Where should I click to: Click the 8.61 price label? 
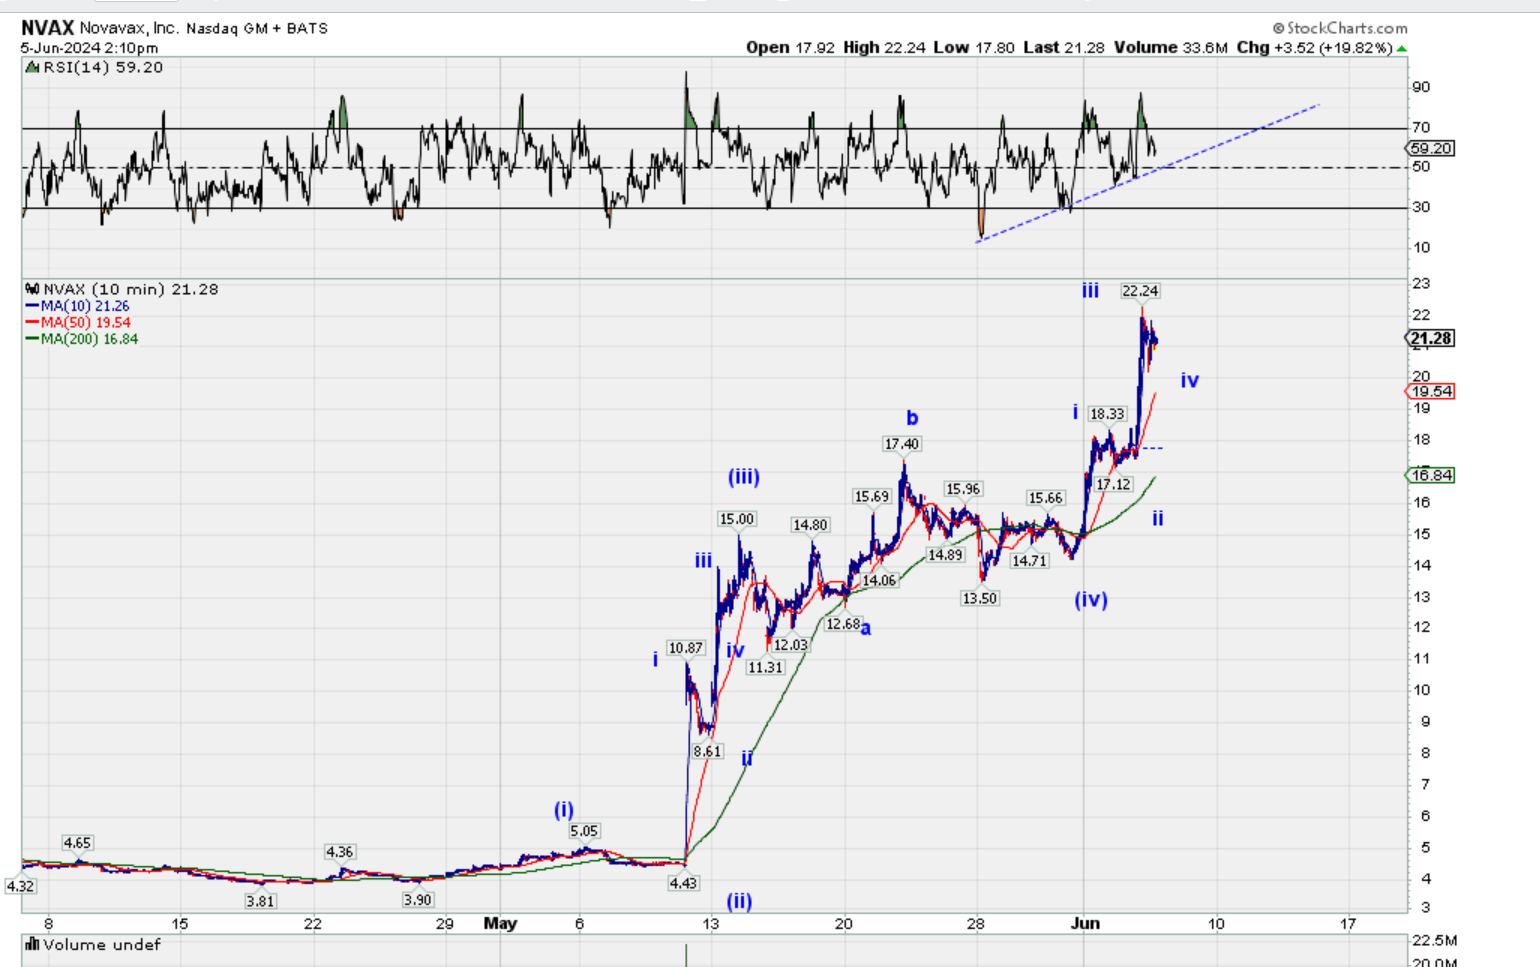pyautogui.click(x=707, y=751)
